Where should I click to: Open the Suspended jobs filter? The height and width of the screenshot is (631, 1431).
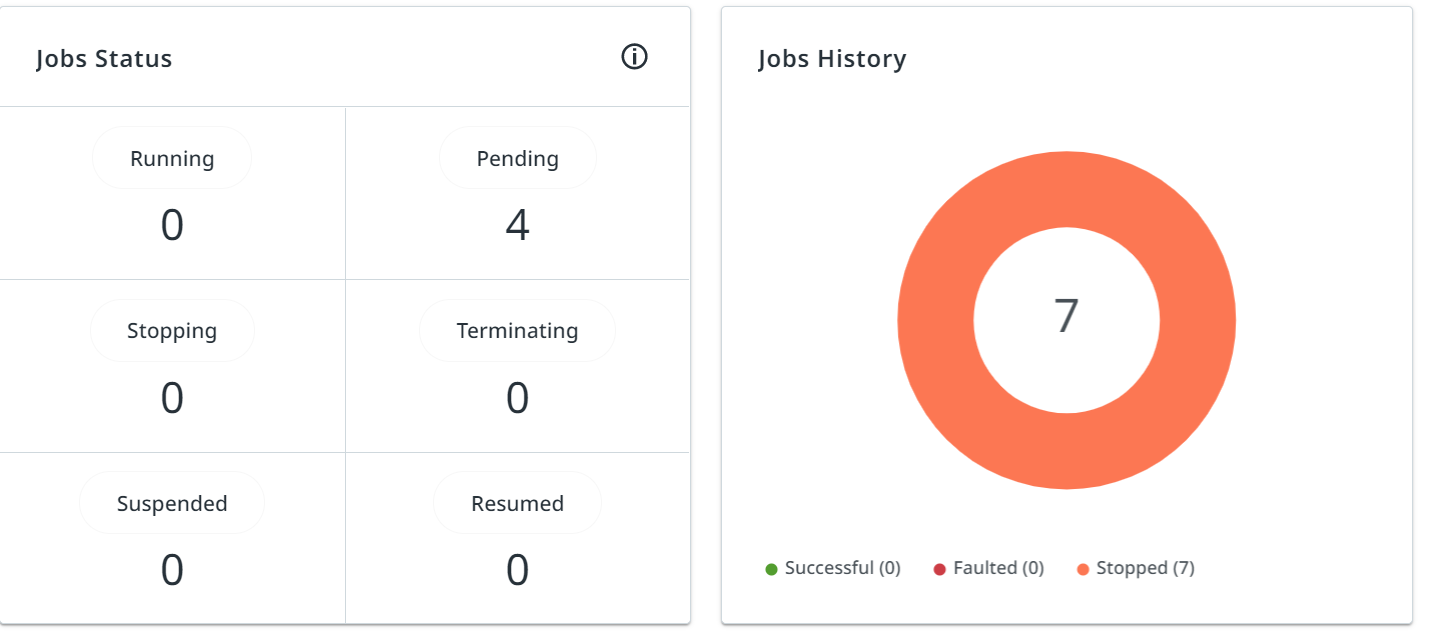172,503
